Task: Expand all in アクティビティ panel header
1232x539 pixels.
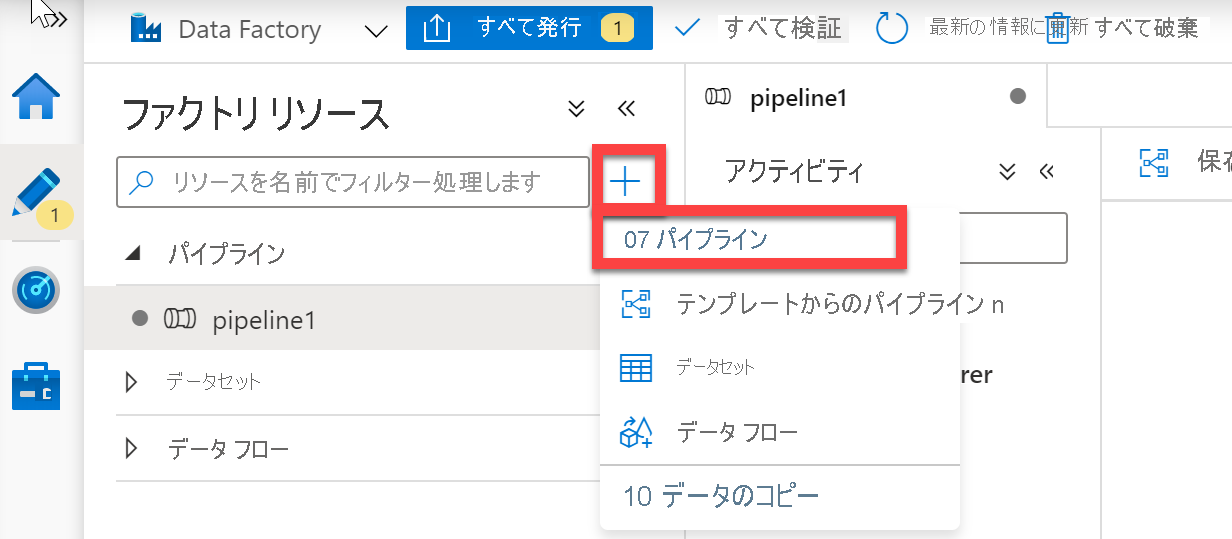Action: (1007, 172)
